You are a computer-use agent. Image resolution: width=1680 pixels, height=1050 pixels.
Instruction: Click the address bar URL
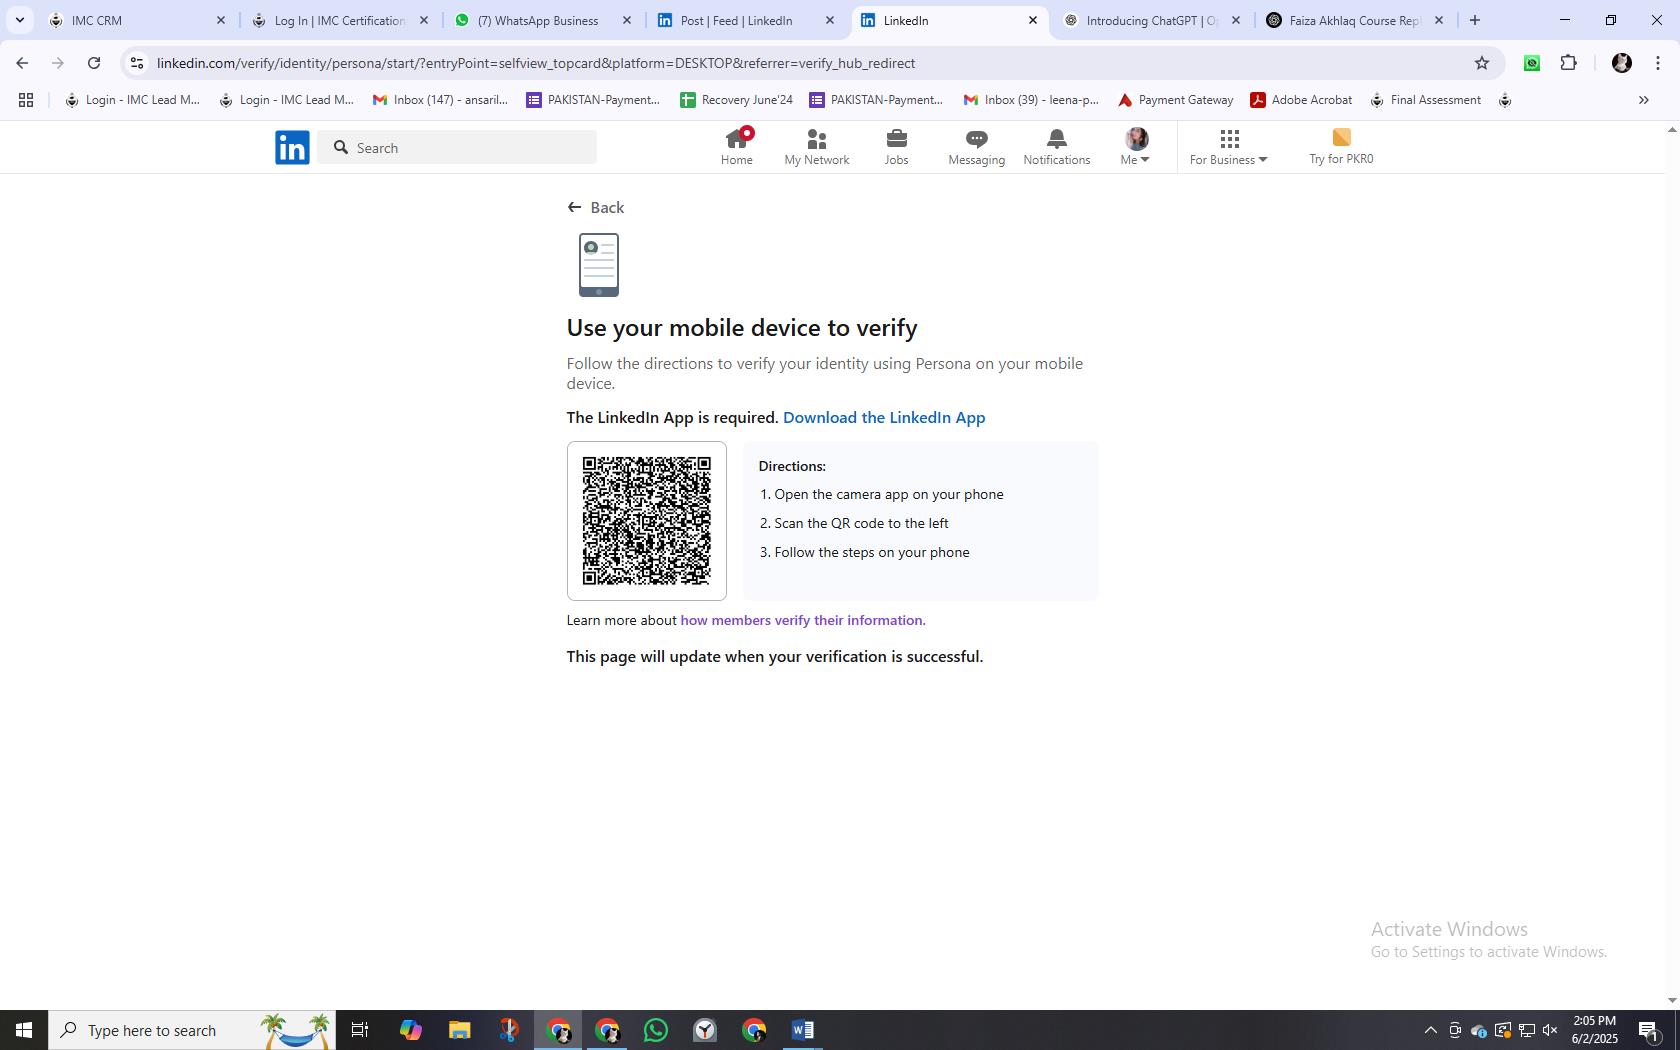click(x=536, y=63)
